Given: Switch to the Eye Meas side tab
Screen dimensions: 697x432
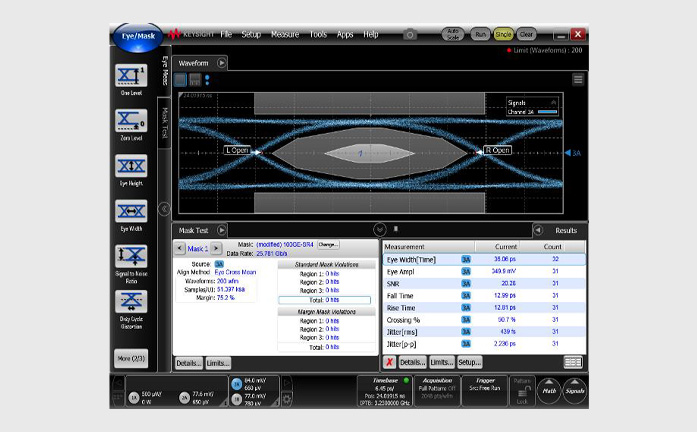Looking at the screenshot, I should (164, 71).
